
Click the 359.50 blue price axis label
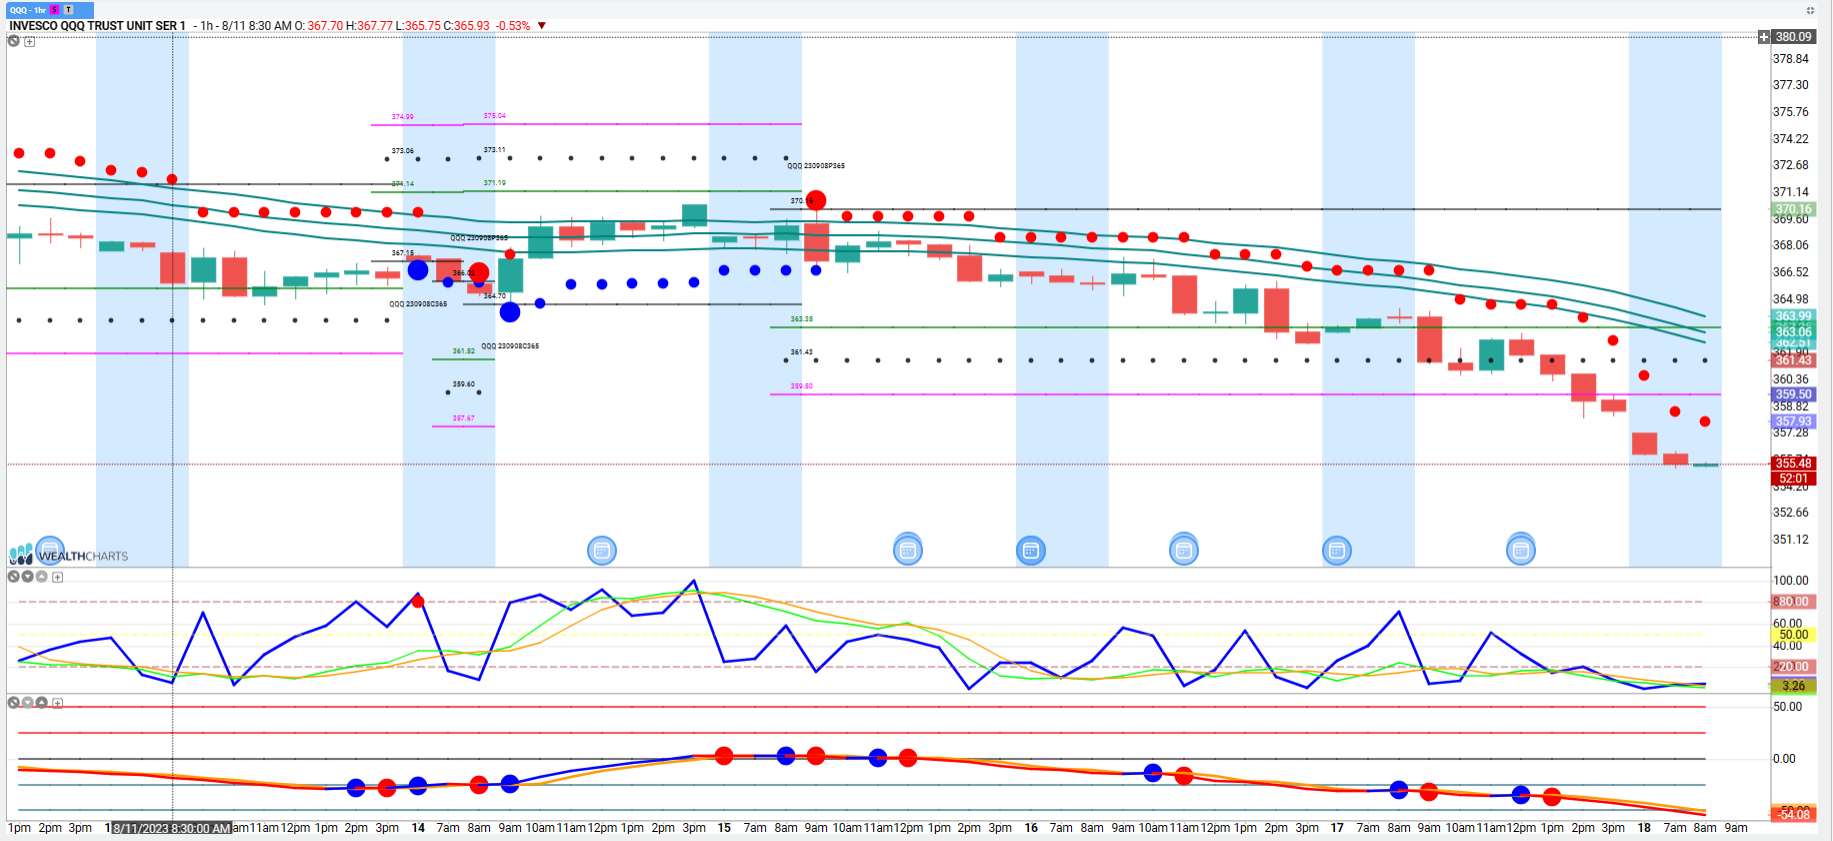(x=1793, y=394)
